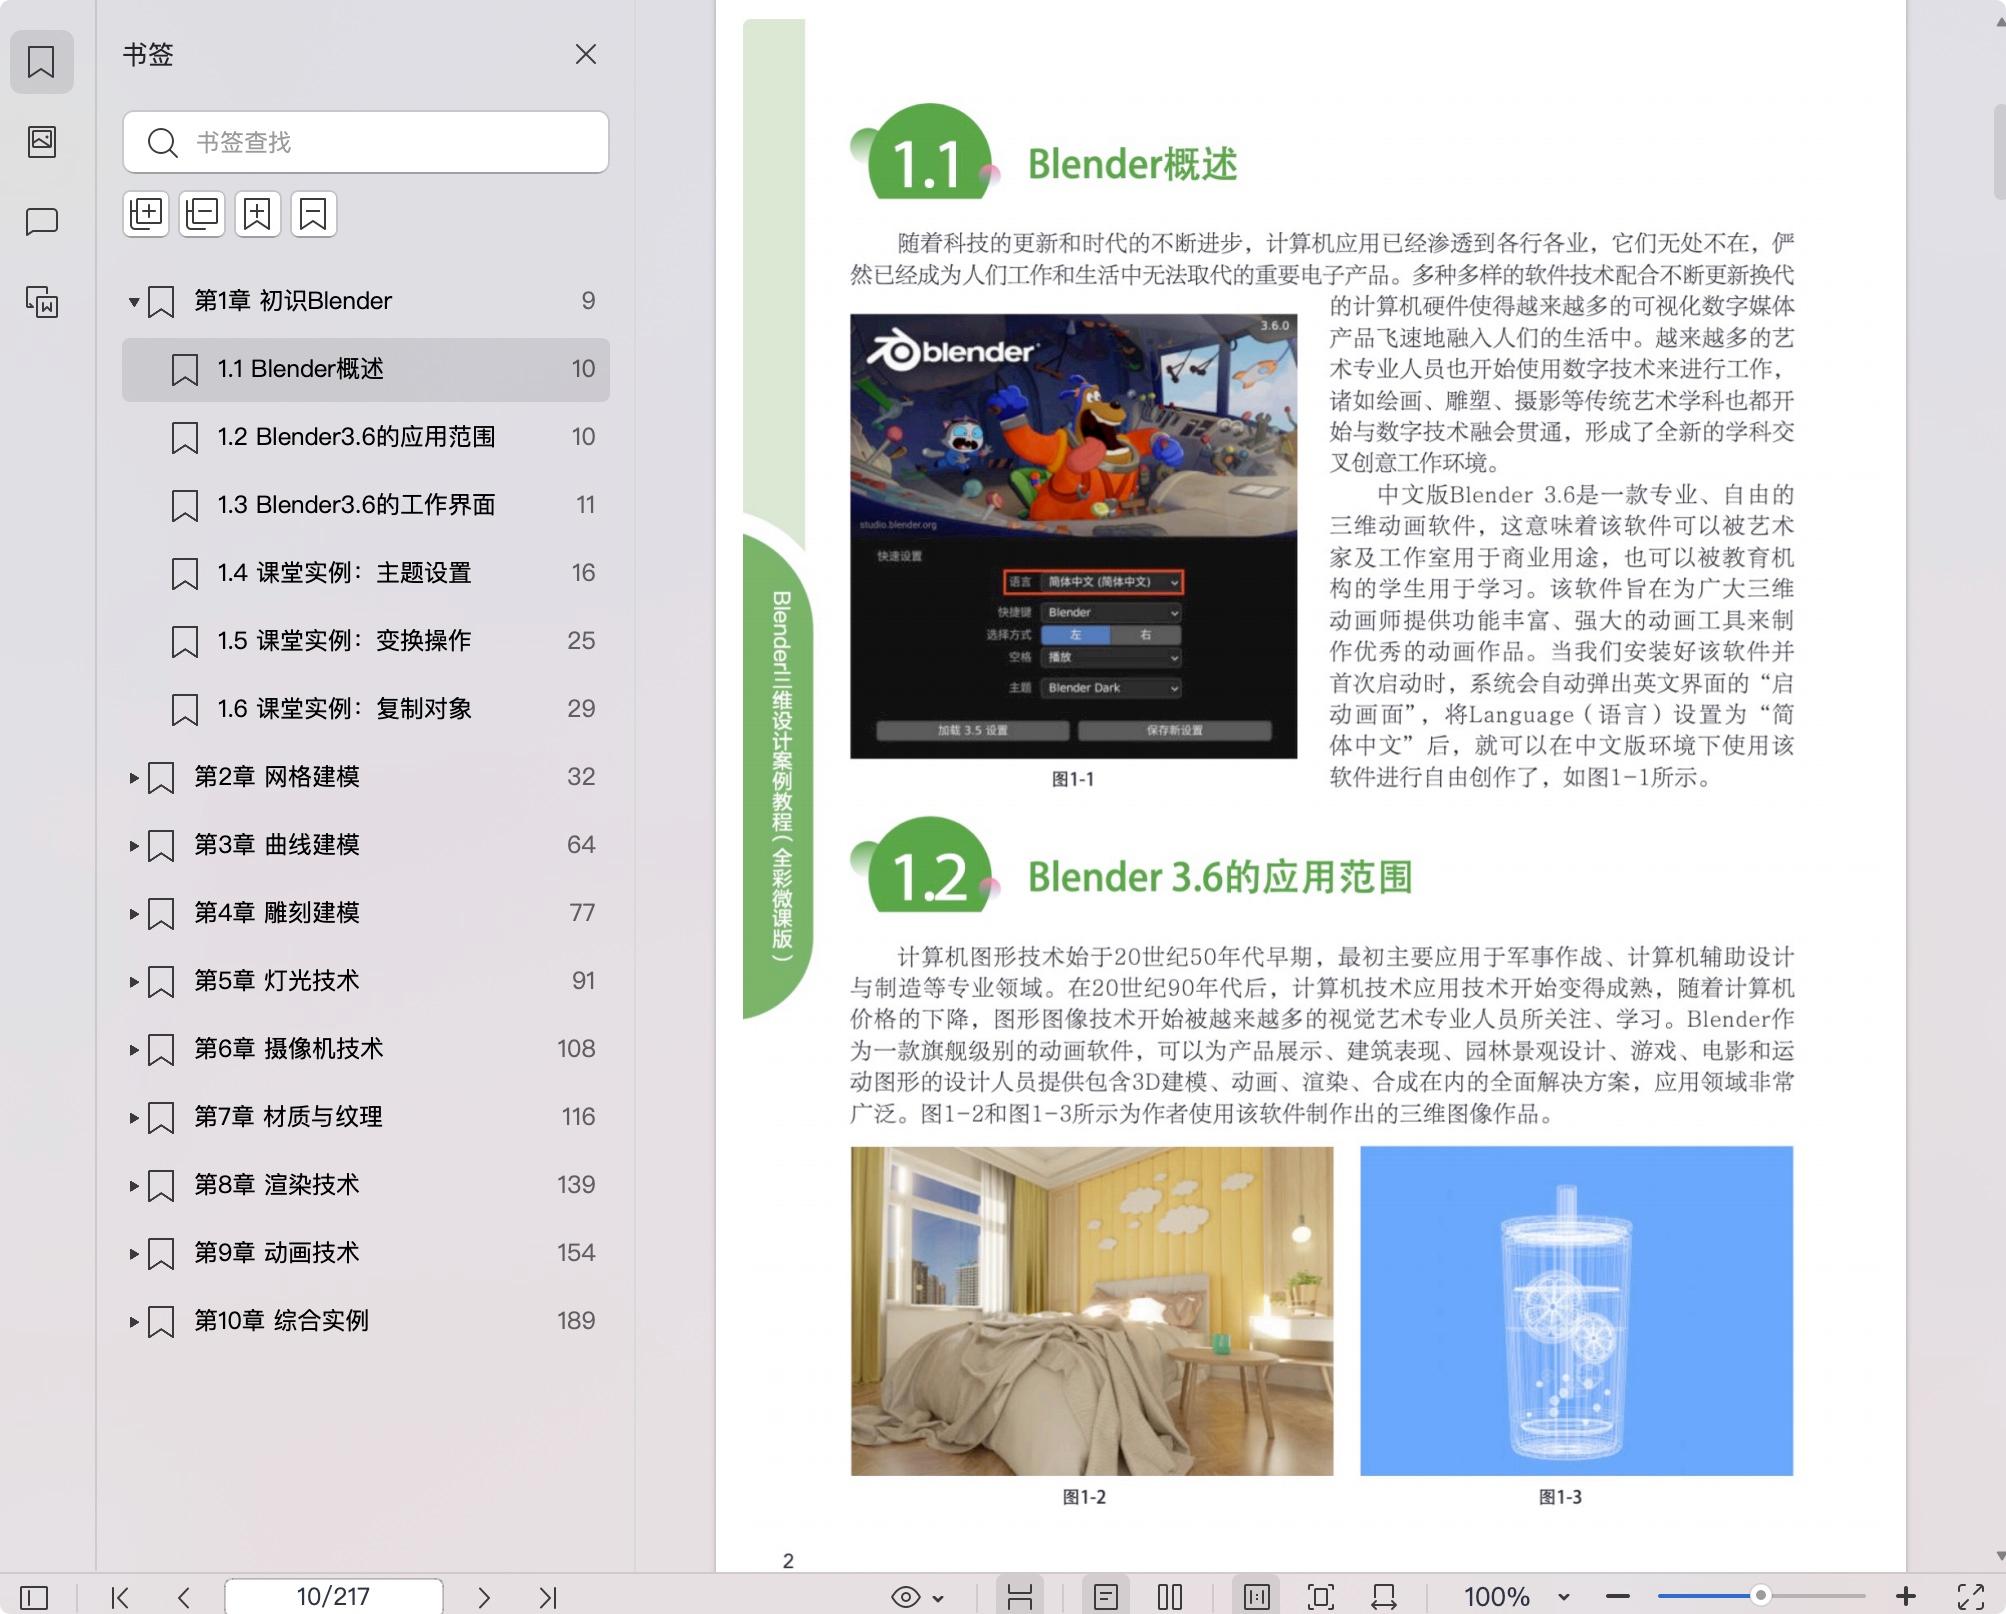Go to bookmark 1.2 Blender3.6的应用范围
Screen dimensions: 2006x1614
pos(366,437)
